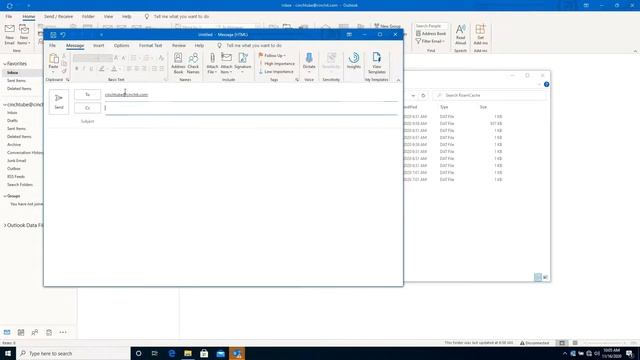
Task: Toggle Bold in Basic Text group
Action: tap(76, 69)
